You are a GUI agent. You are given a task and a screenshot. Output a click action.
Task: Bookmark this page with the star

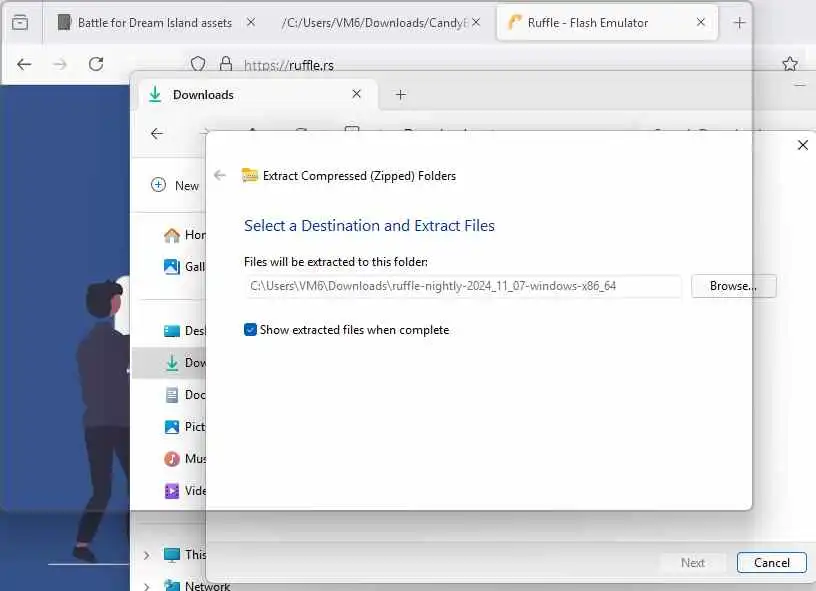789,64
